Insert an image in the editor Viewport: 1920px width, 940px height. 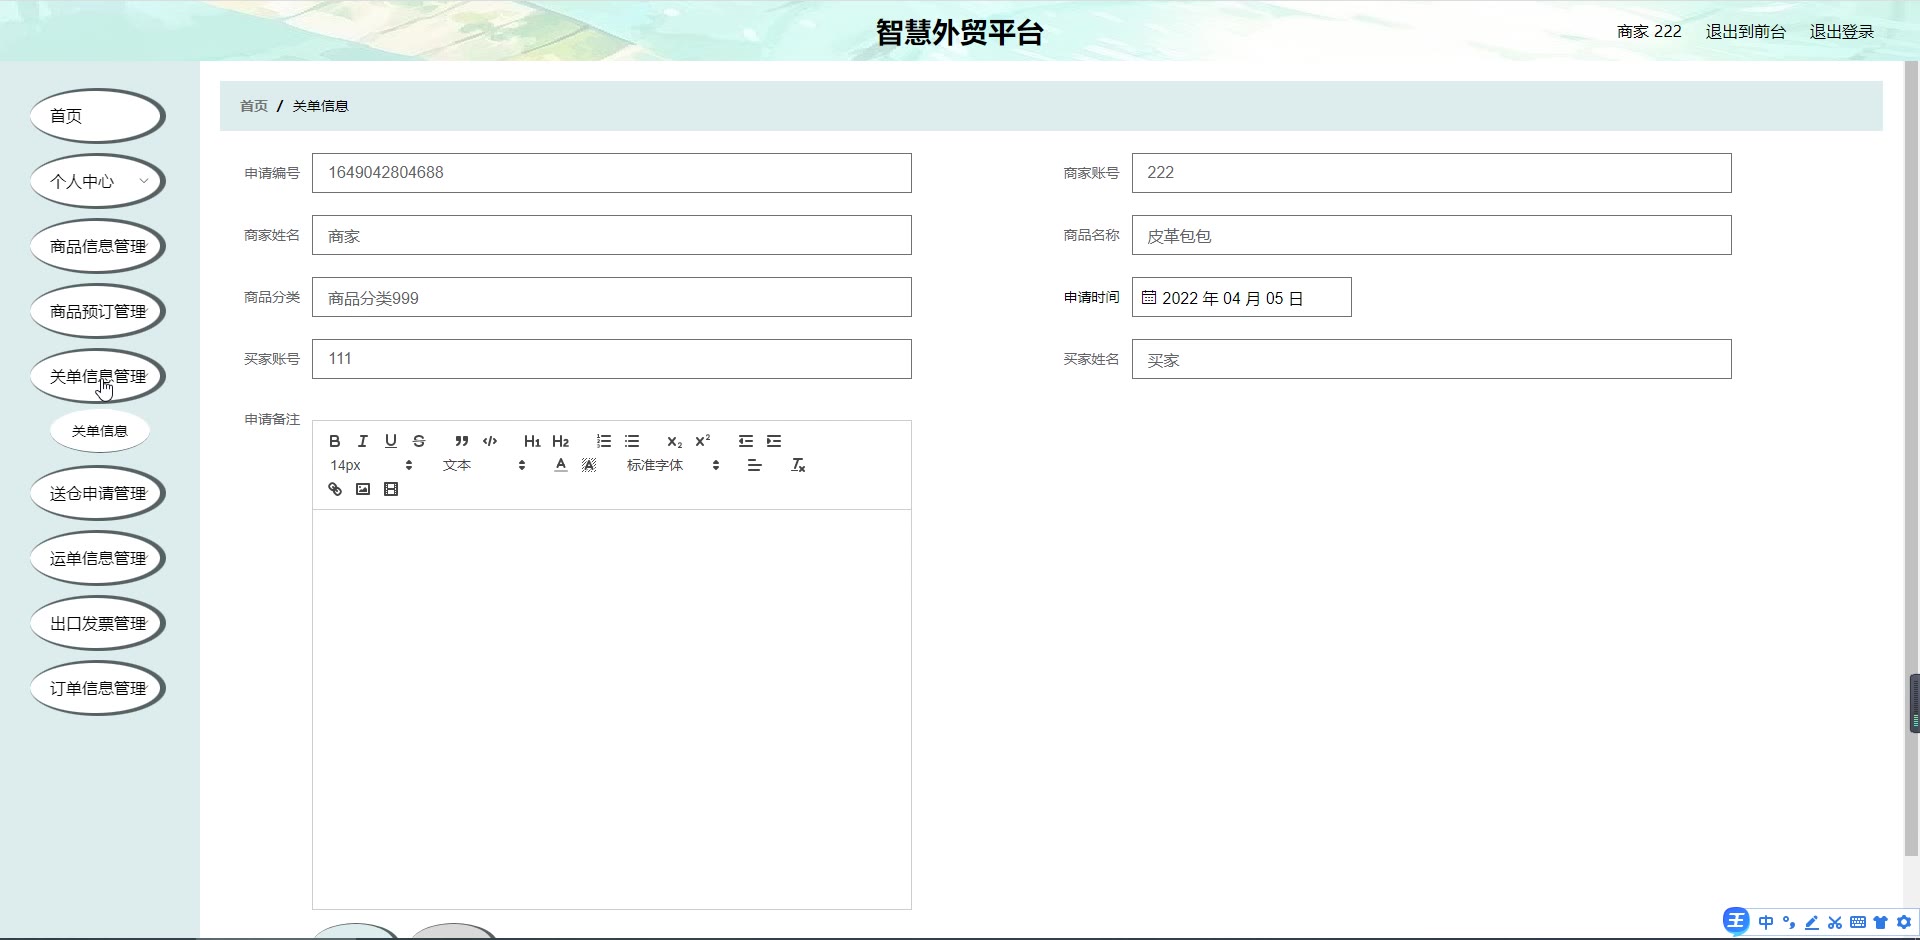point(363,489)
